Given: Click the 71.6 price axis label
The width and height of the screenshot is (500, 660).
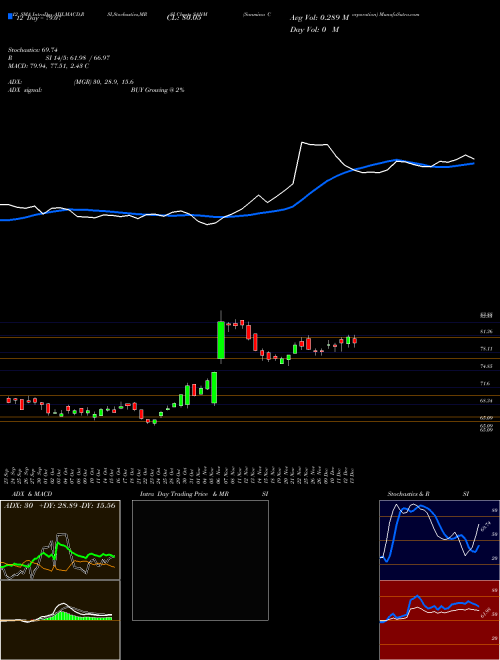Looking at the screenshot, I should click(485, 383).
